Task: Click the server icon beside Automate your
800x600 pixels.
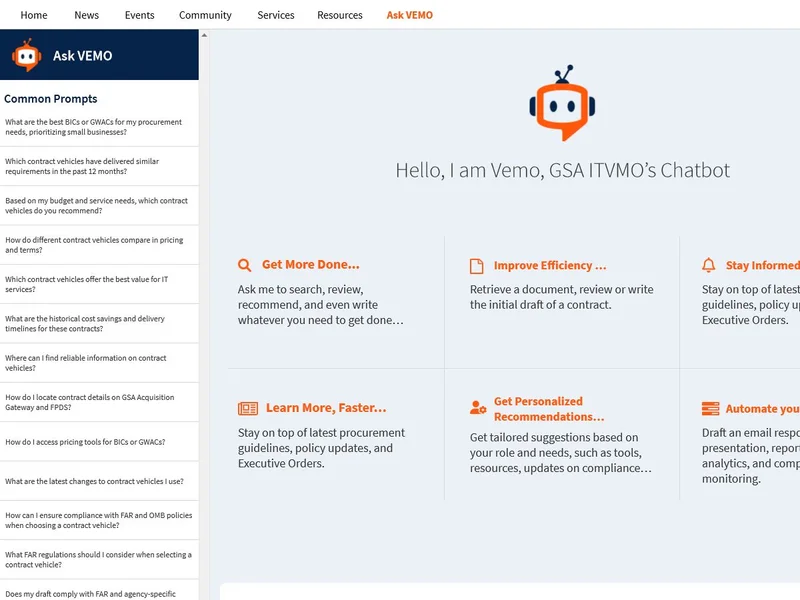Action: click(x=710, y=409)
